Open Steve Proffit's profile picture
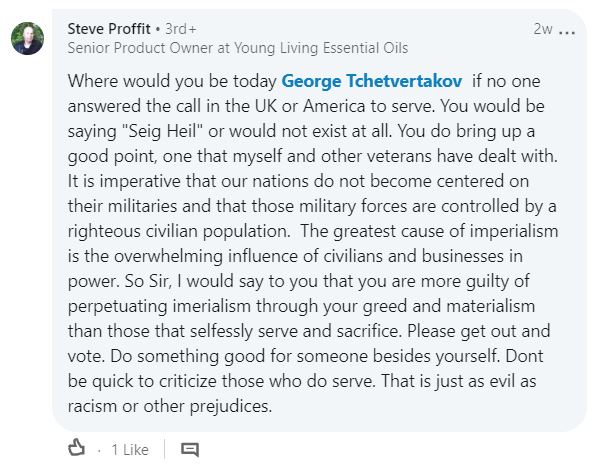Viewport: 601px width, 476px height. pyautogui.click(x=27, y=38)
